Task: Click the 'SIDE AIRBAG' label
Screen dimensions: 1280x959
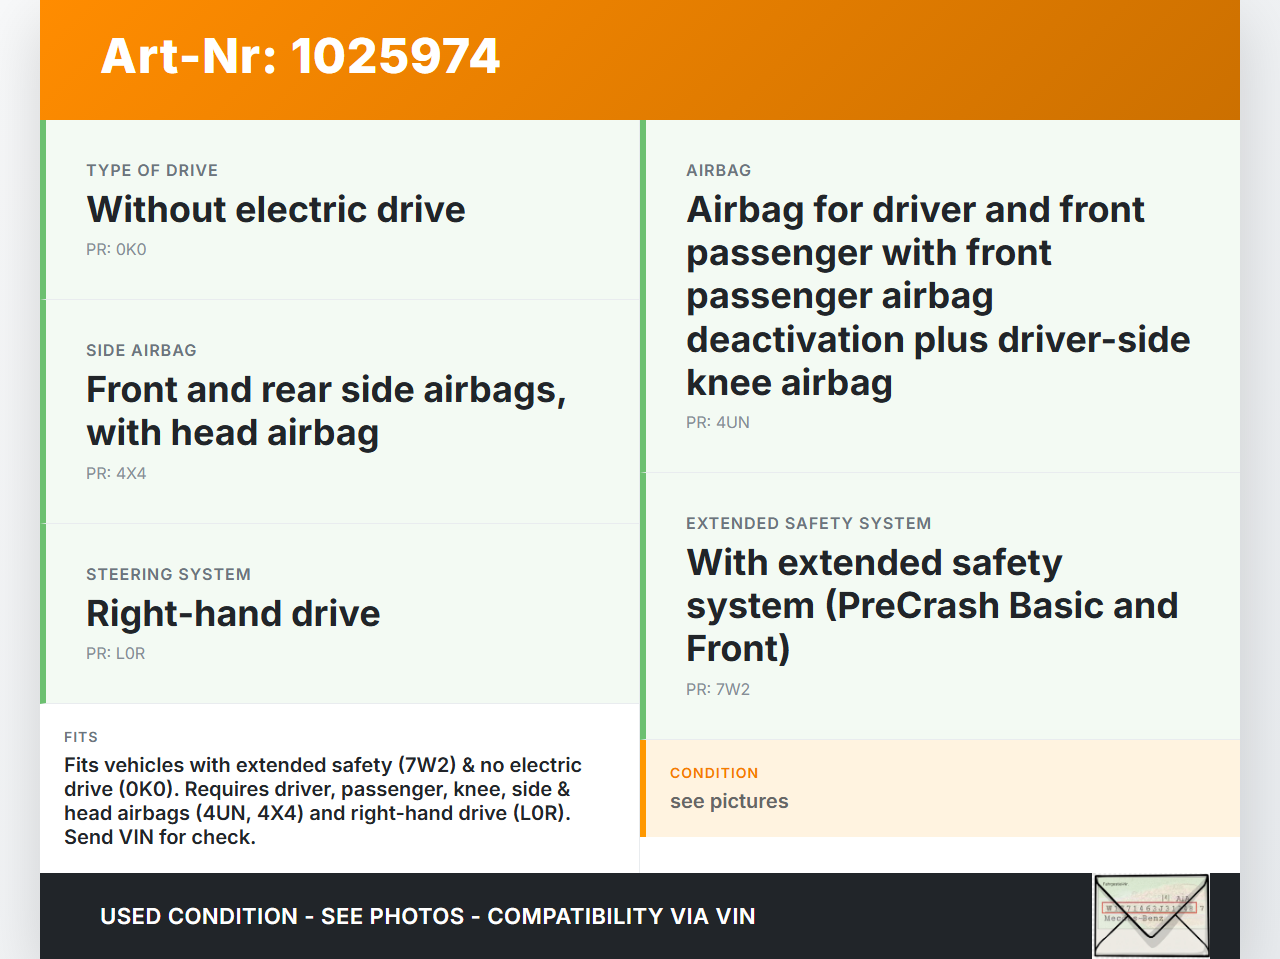Action: 141,351
